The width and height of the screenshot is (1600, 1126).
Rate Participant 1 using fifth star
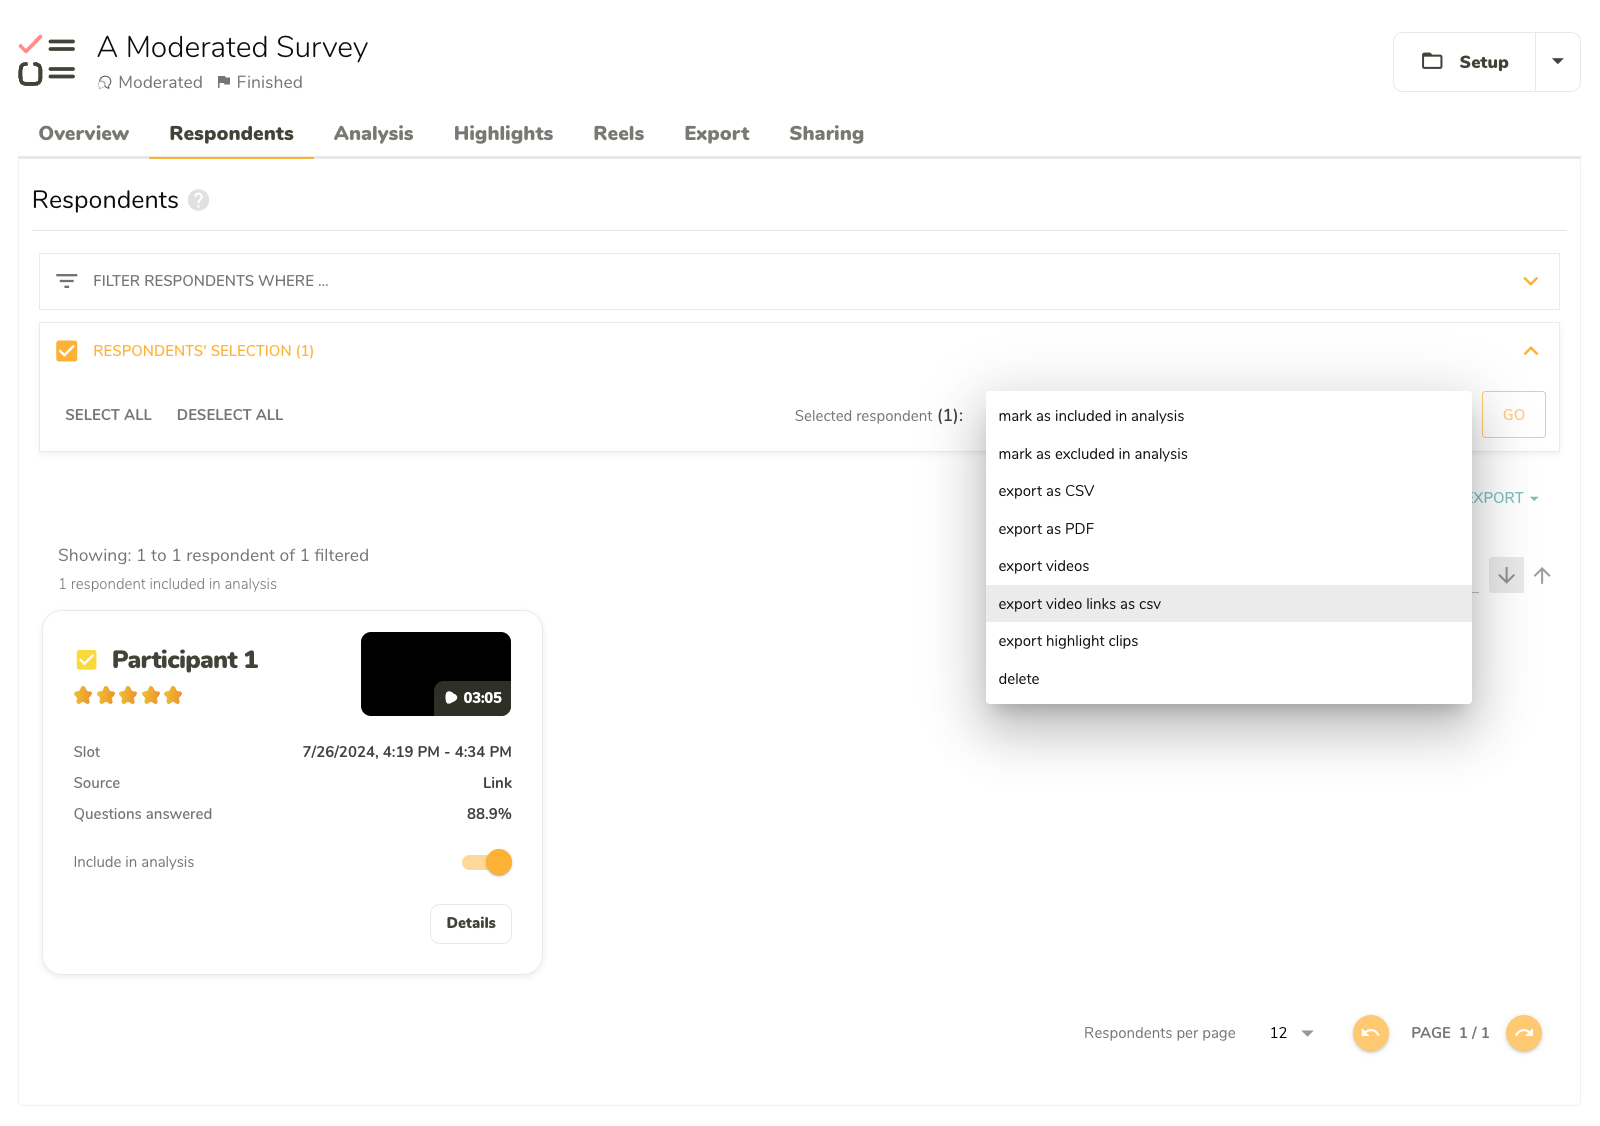174,696
